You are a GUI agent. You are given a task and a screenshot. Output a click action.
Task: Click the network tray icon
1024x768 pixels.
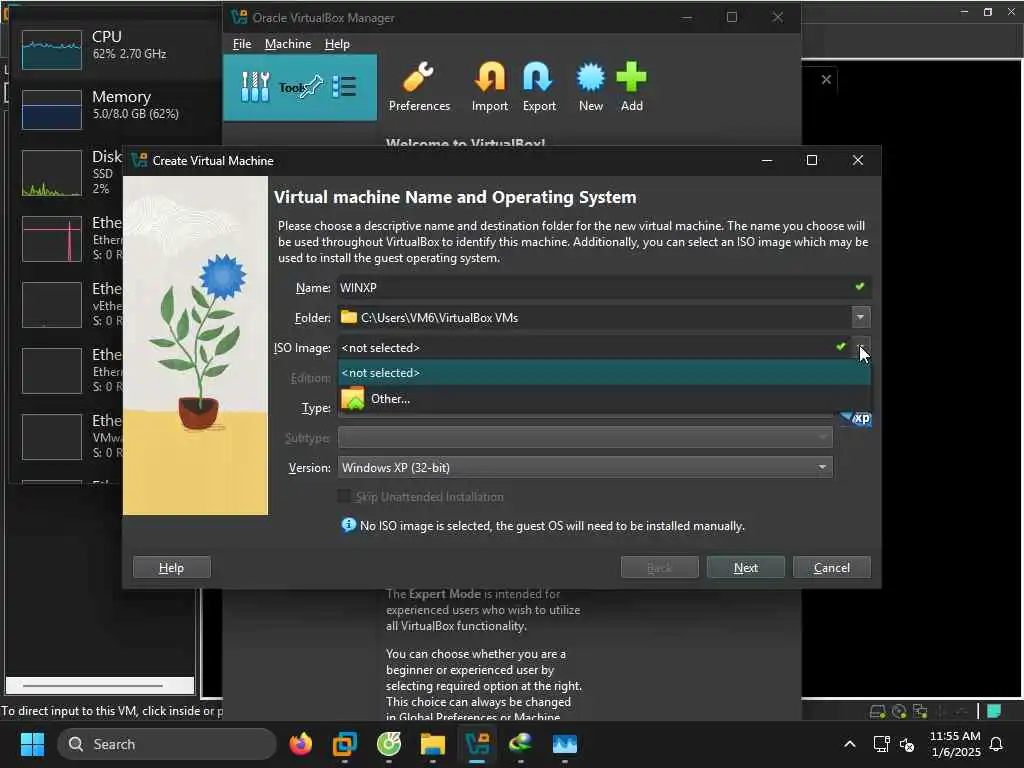[x=882, y=744]
